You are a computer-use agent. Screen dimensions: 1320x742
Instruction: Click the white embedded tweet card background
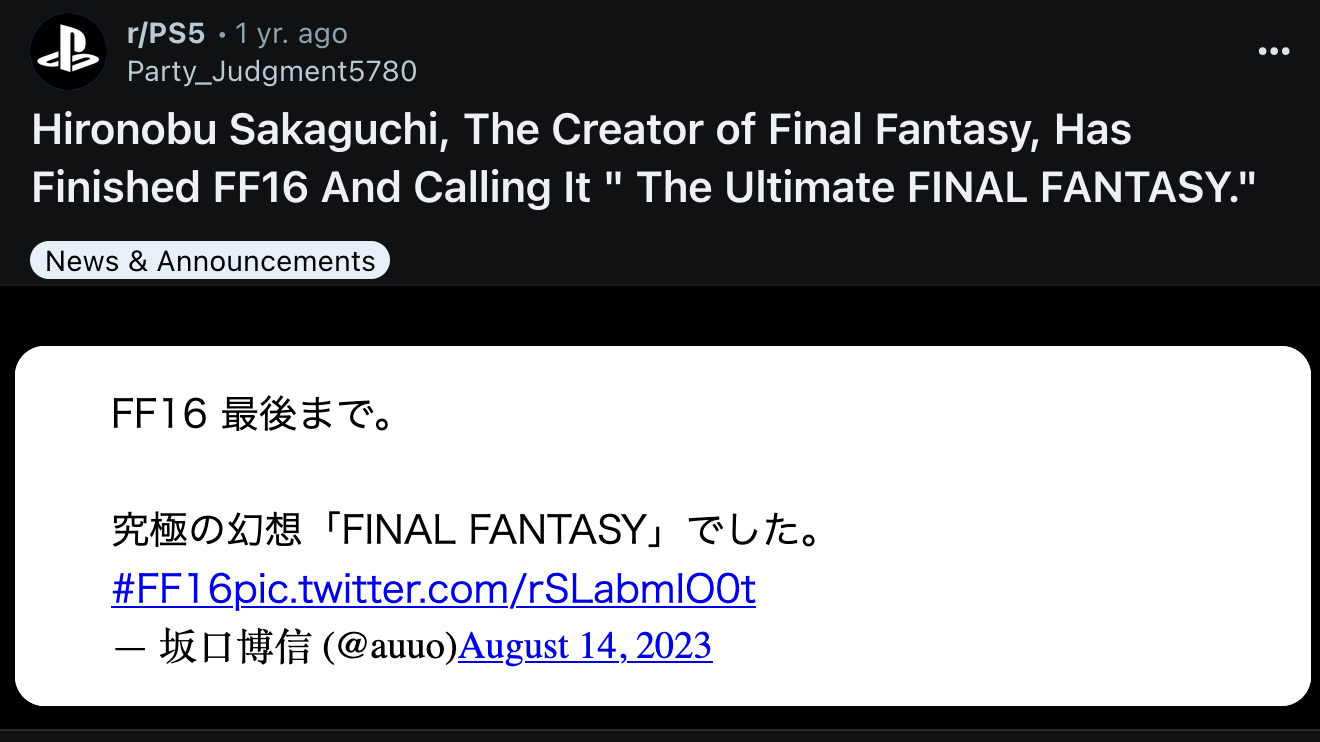click(x=1000, y=450)
